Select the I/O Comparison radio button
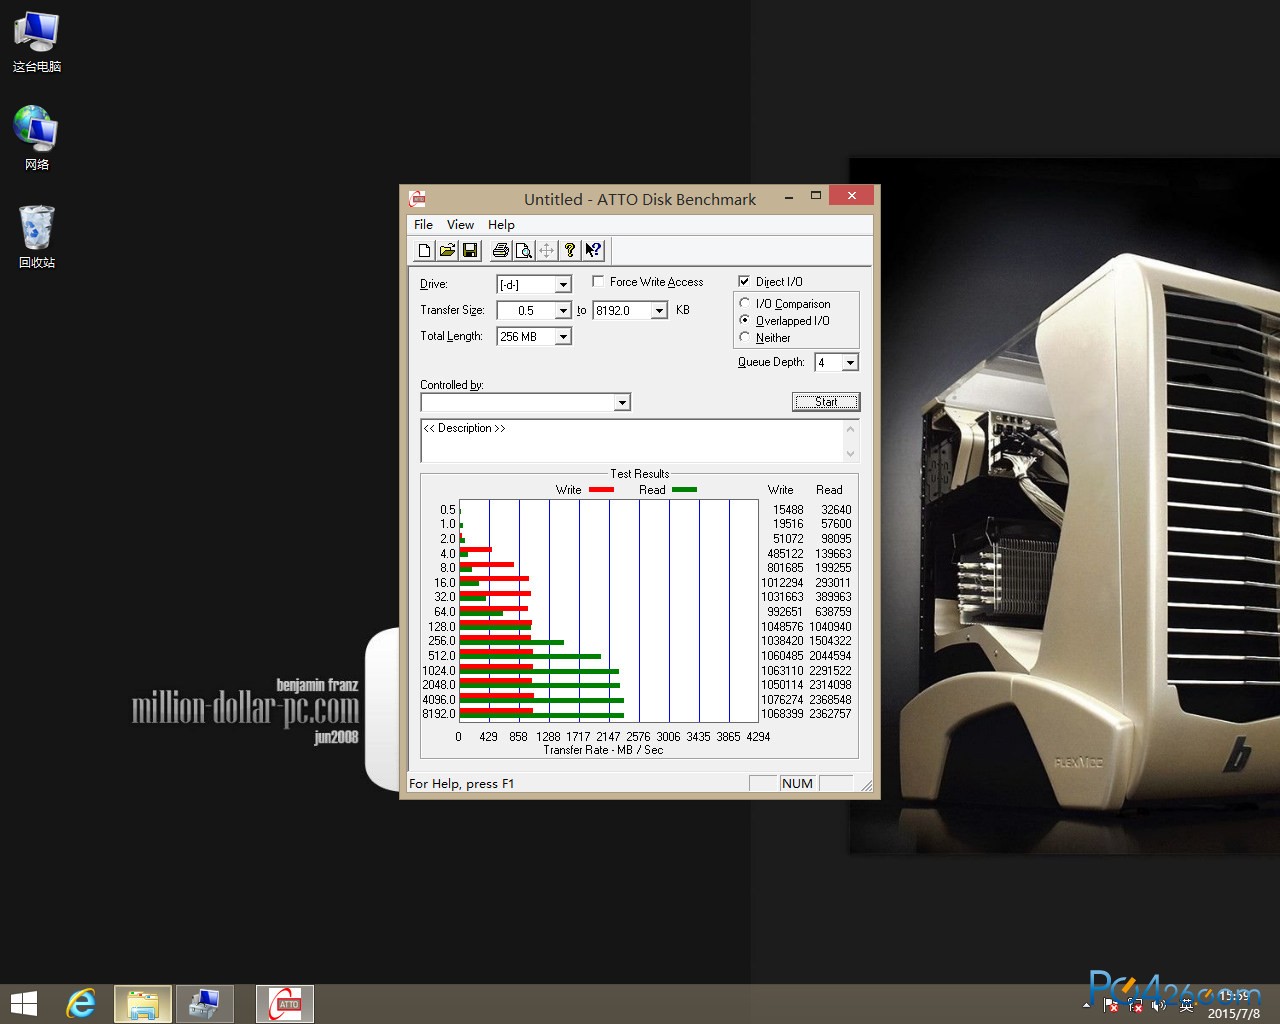The height and width of the screenshot is (1024, 1280). (745, 303)
